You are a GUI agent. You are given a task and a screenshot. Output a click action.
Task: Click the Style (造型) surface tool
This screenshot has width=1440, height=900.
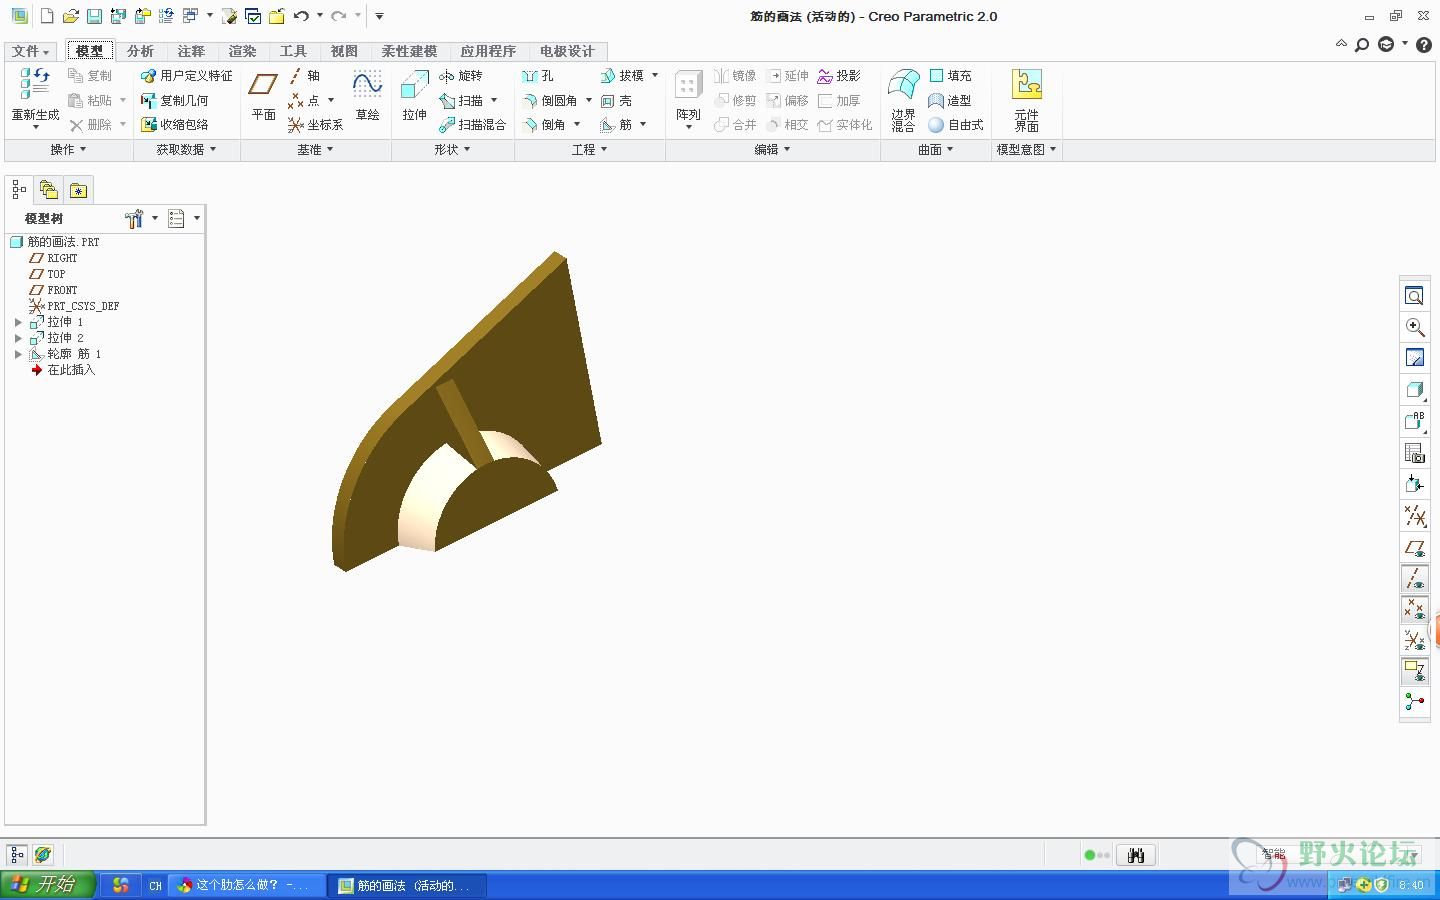[x=950, y=101]
